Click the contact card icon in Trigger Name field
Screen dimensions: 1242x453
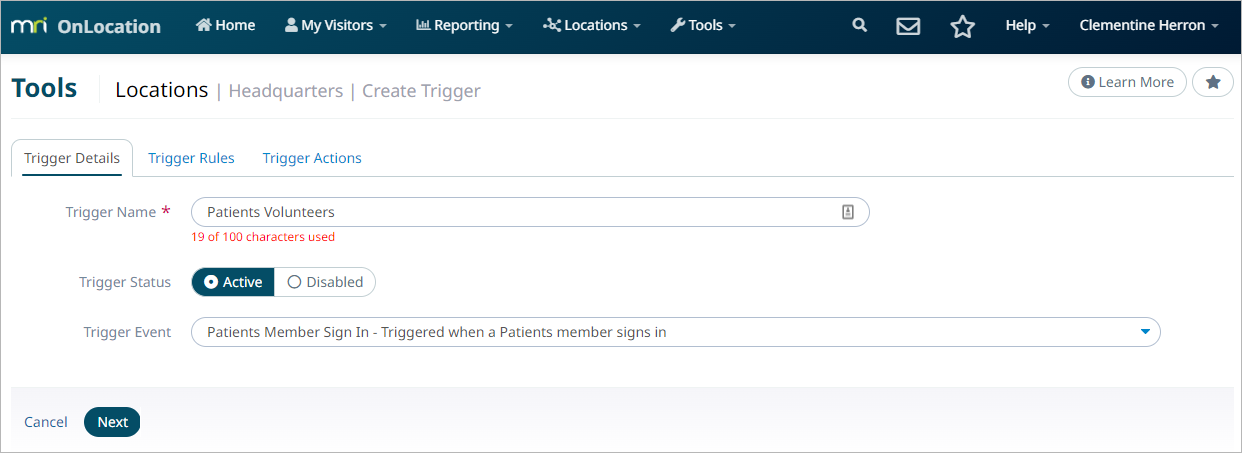(x=848, y=212)
